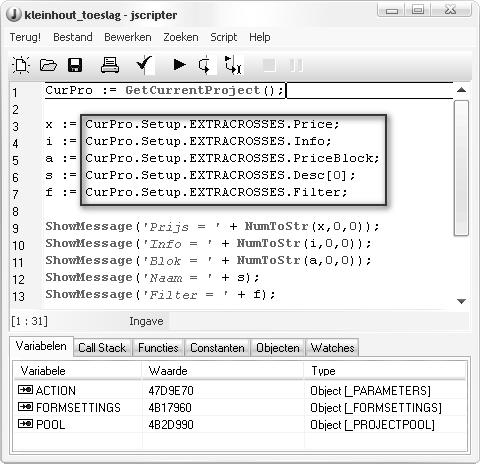Click the run to cursor icon
The height and width of the screenshot is (464, 480).
(x=233, y=65)
